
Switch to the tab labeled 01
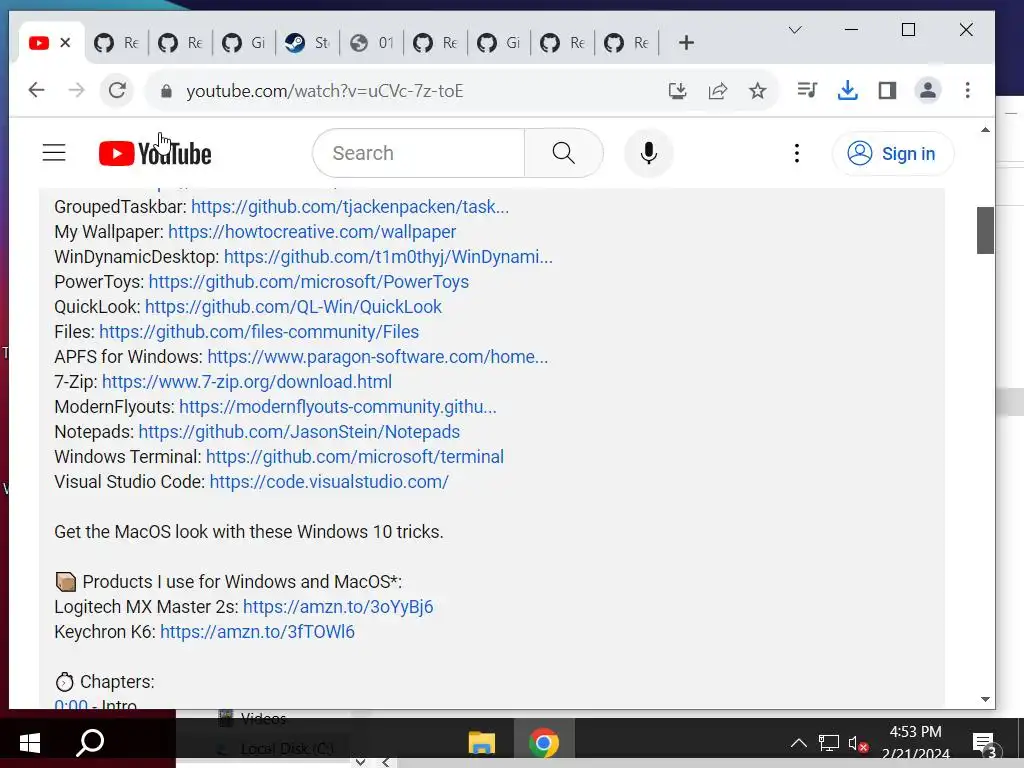point(372,43)
